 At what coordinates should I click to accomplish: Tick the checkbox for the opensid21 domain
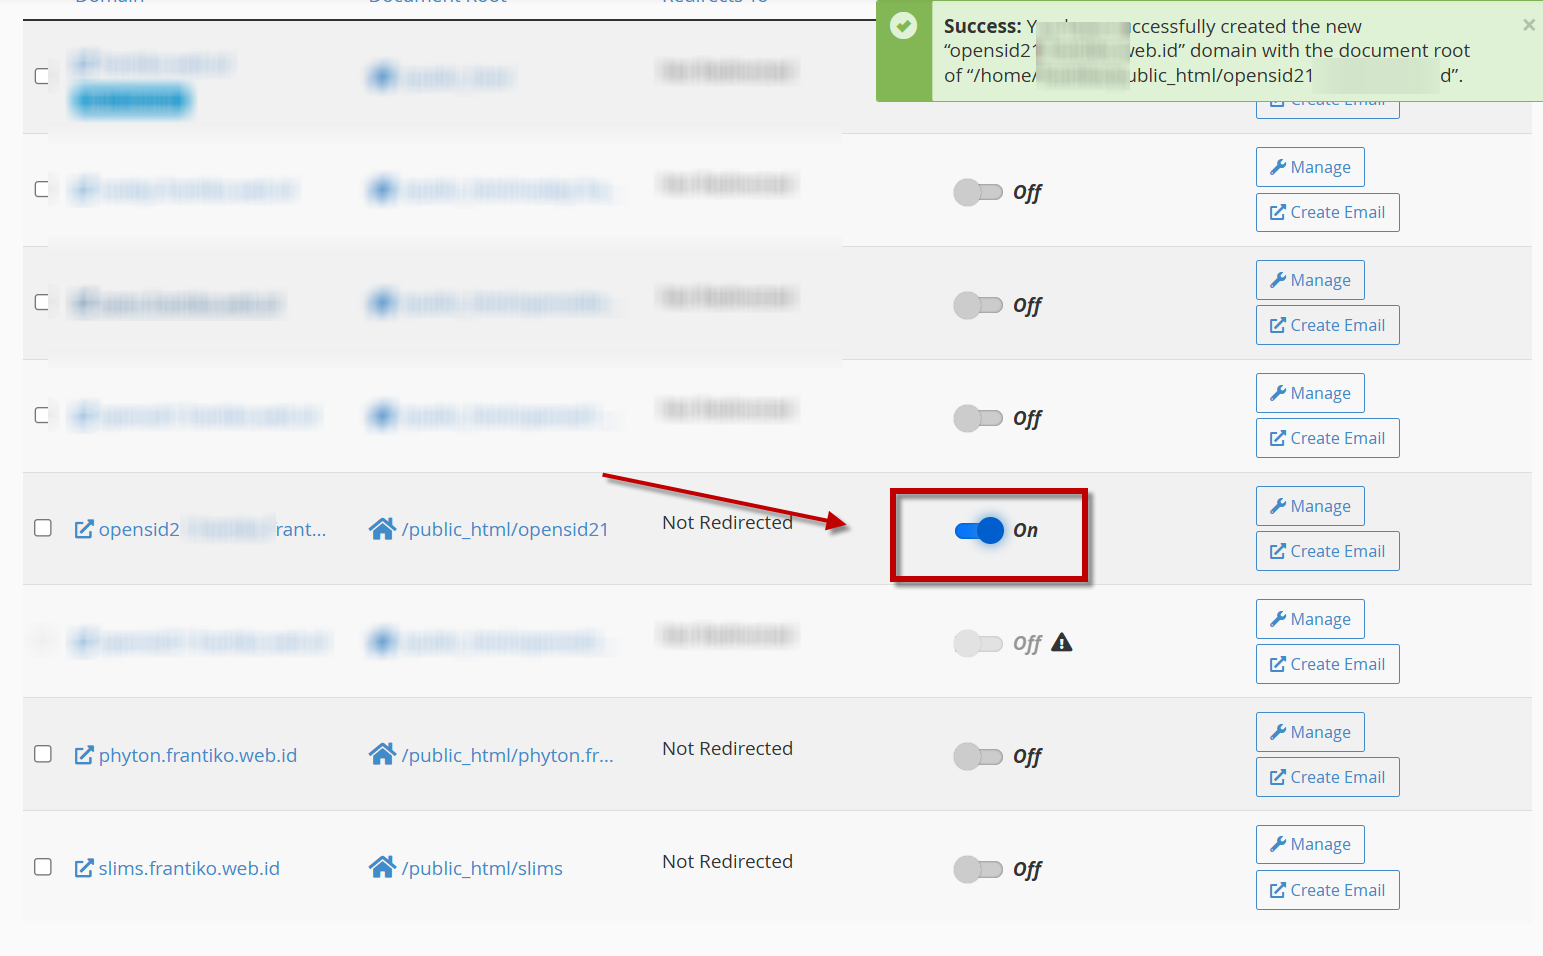tap(43, 528)
